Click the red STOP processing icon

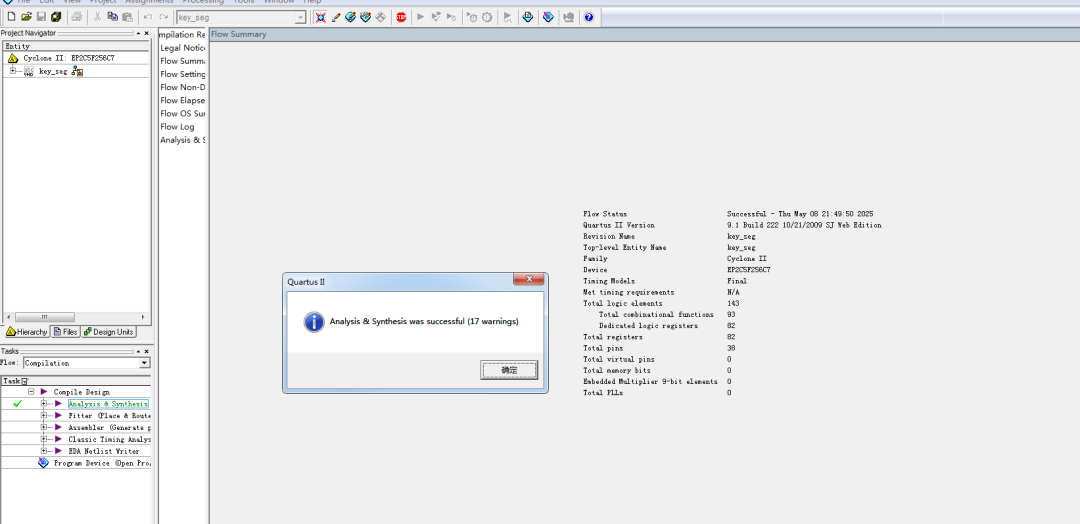[401, 17]
